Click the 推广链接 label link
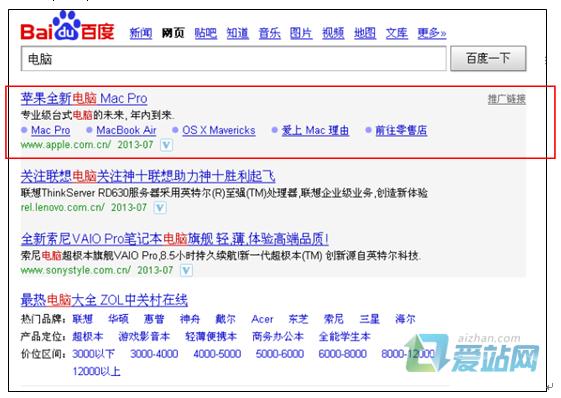 [507, 99]
